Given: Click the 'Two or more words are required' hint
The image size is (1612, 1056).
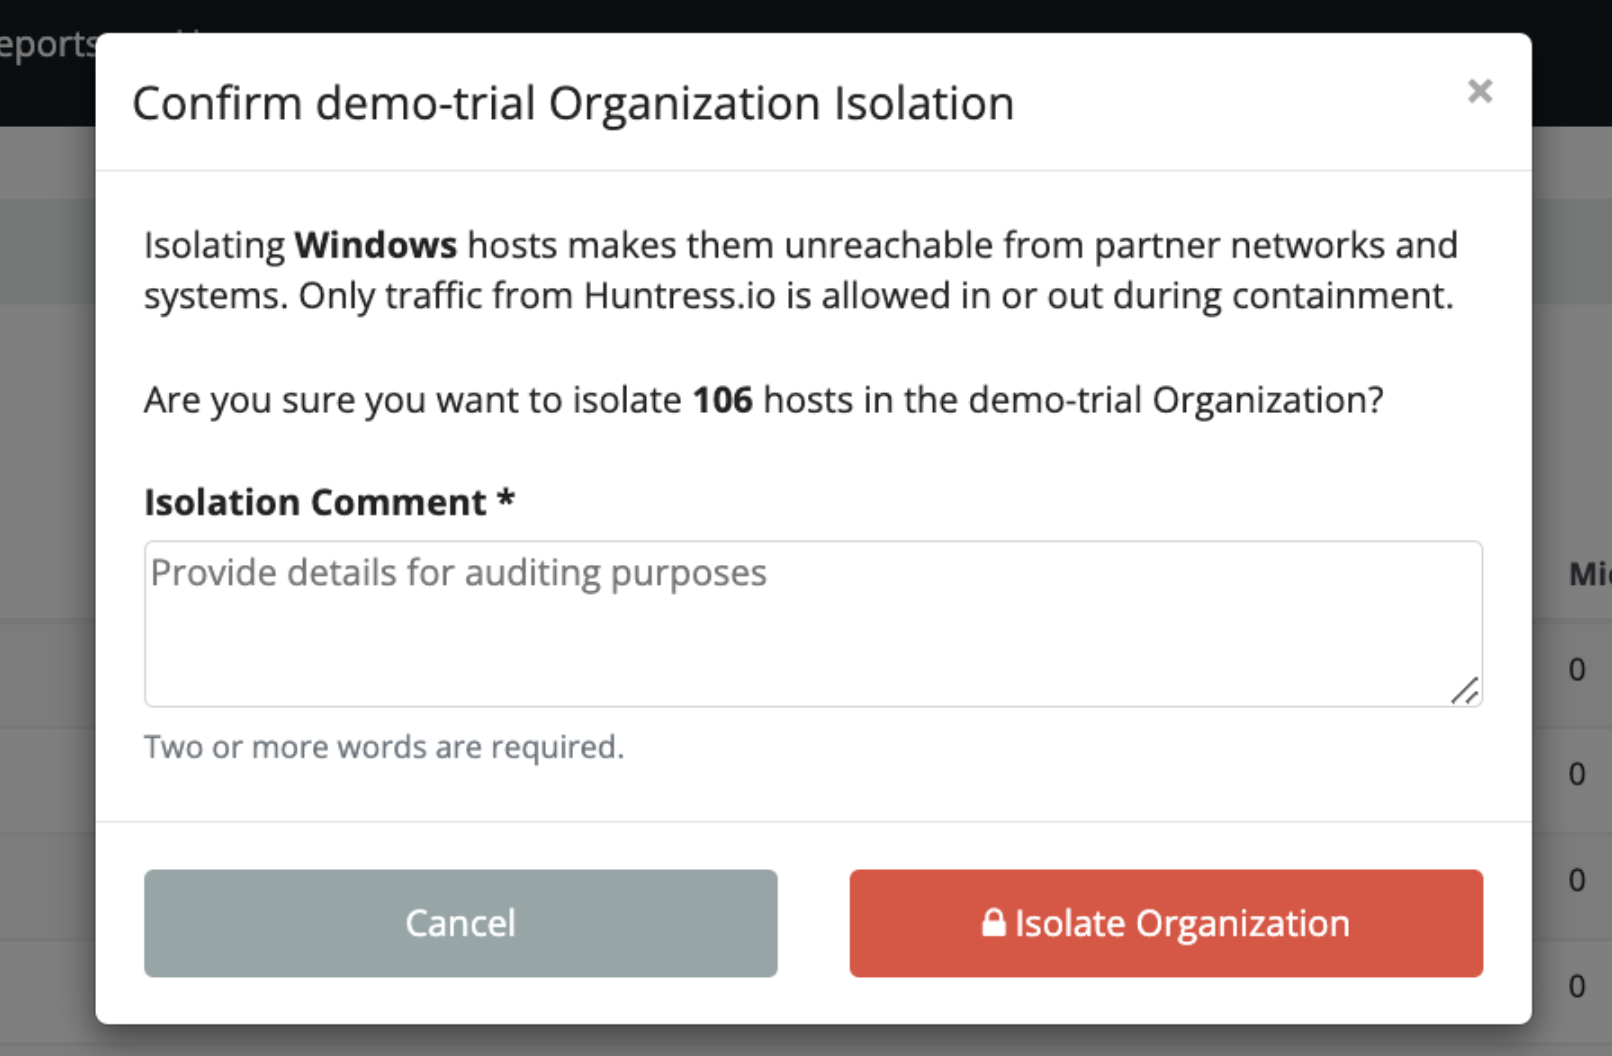Looking at the screenshot, I should point(384,747).
